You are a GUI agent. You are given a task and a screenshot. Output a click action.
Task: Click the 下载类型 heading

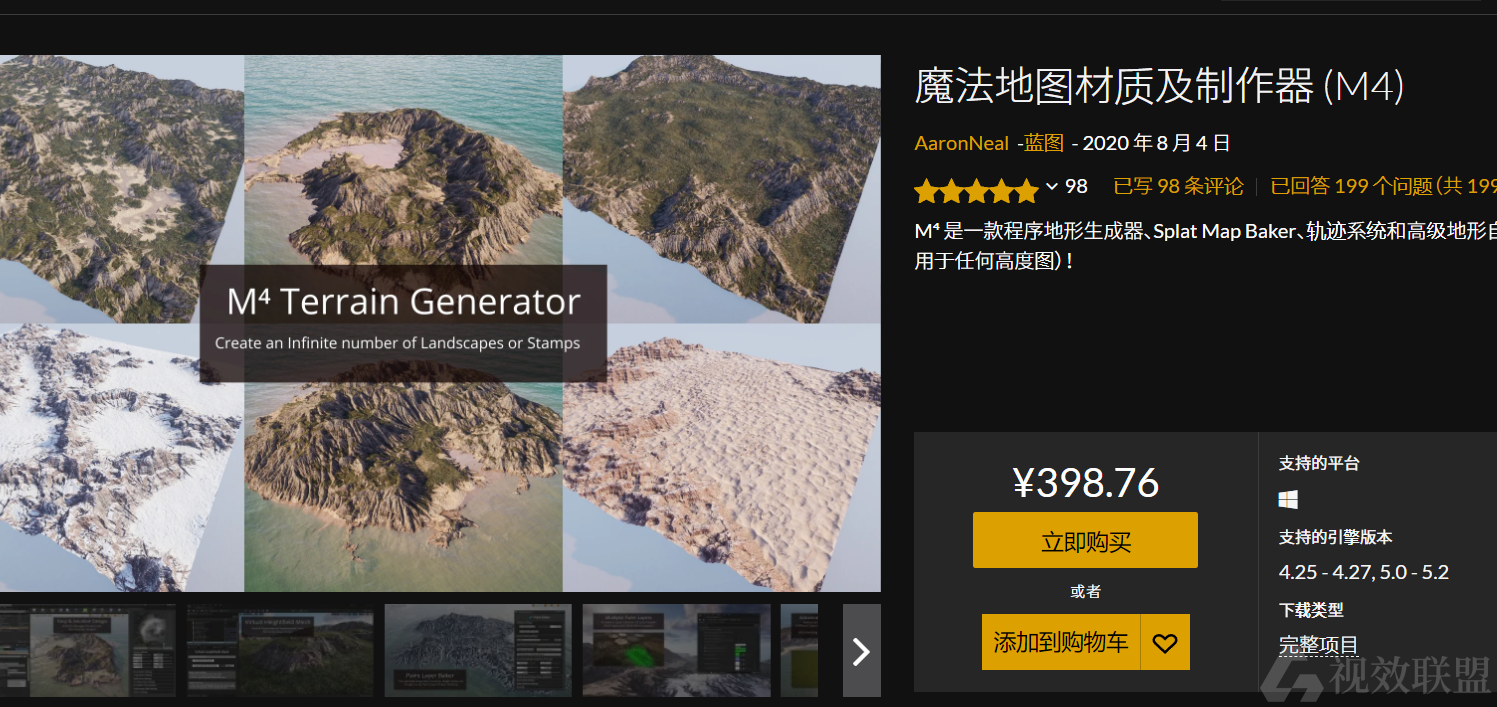[1311, 610]
